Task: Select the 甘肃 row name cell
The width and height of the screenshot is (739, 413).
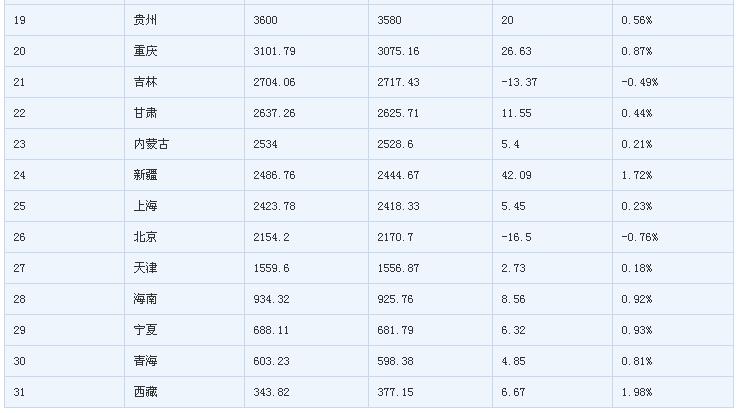Action: pos(145,113)
